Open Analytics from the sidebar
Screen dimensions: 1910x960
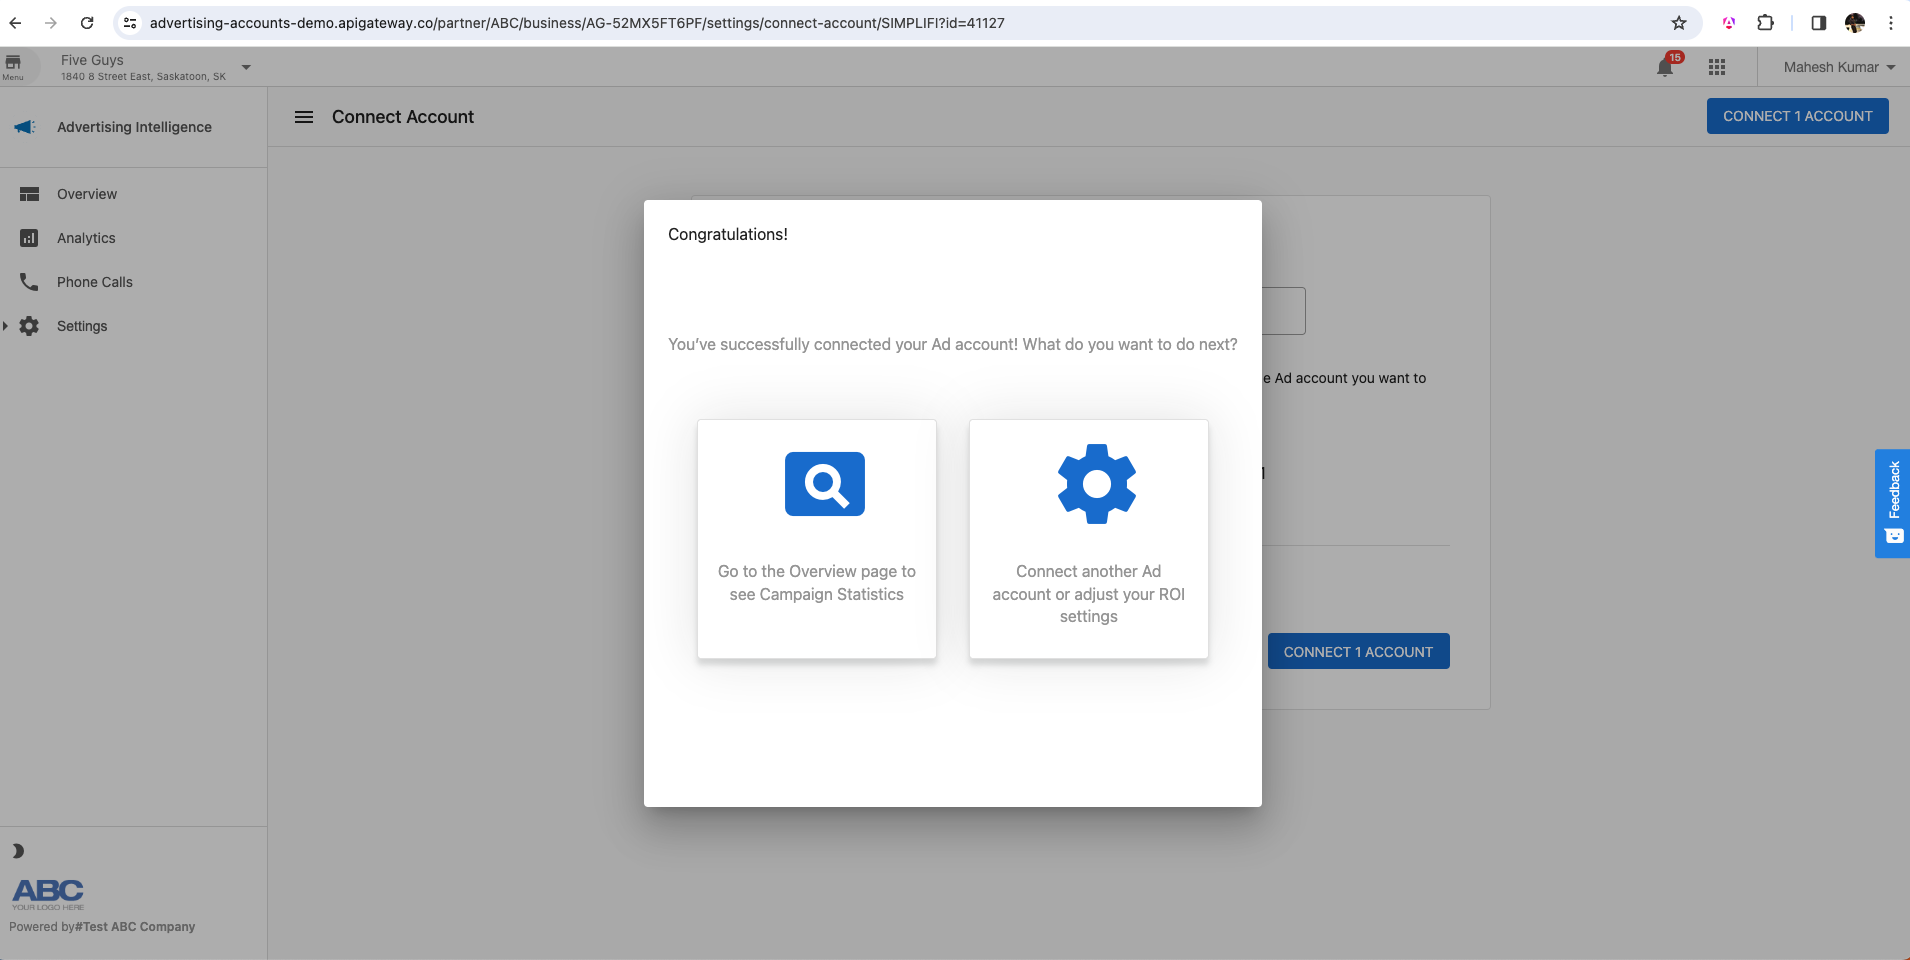tap(86, 238)
